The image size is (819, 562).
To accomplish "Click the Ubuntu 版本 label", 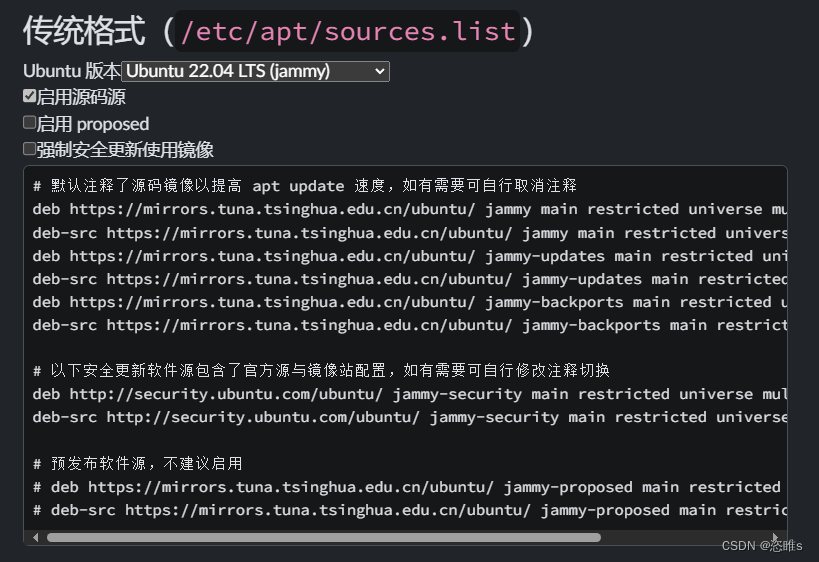I will [x=72, y=71].
